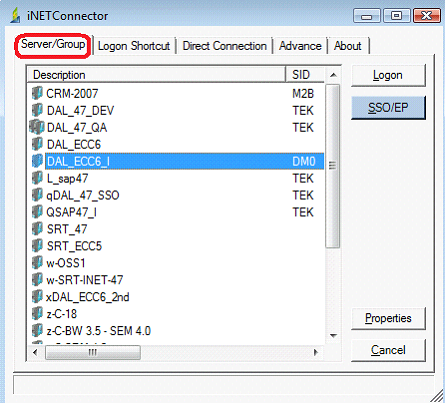Click the Cancel button
The image size is (446, 404).
(388, 350)
